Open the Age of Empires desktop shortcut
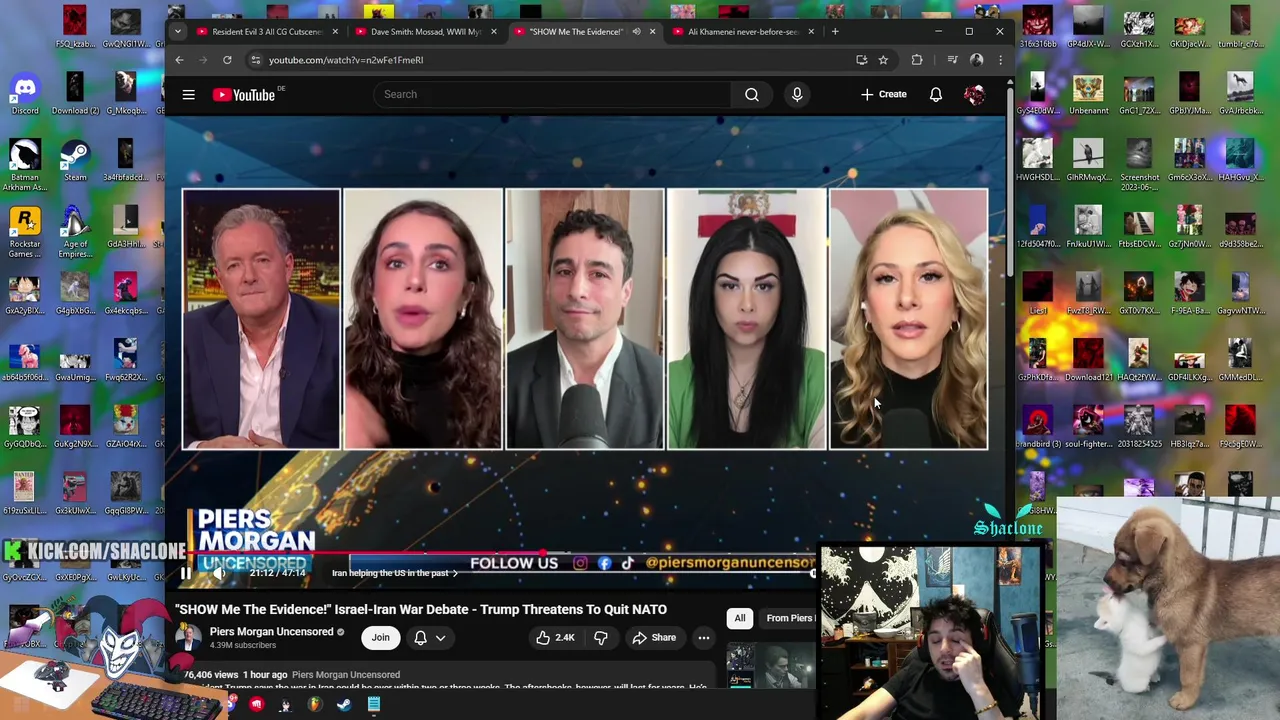This screenshot has width=1280, height=720. point(75,233)
